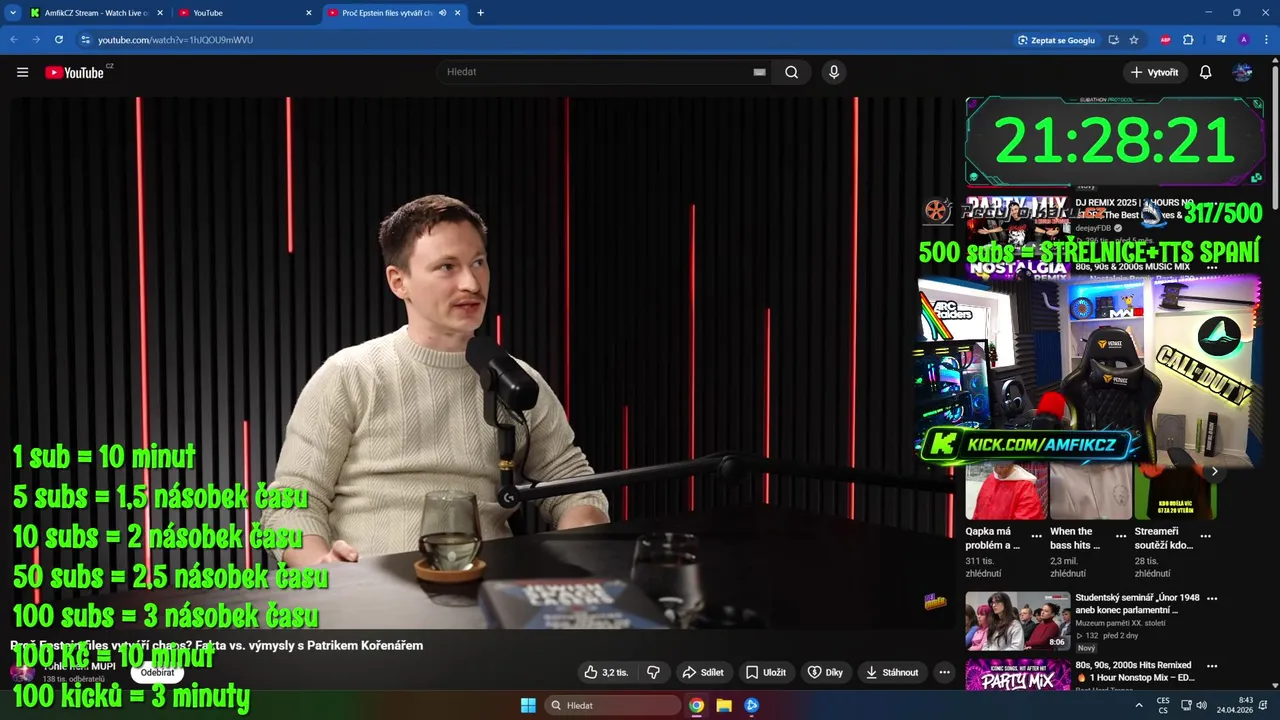
Task: Open Windows Start menu
Action: (x=528, y=706)
